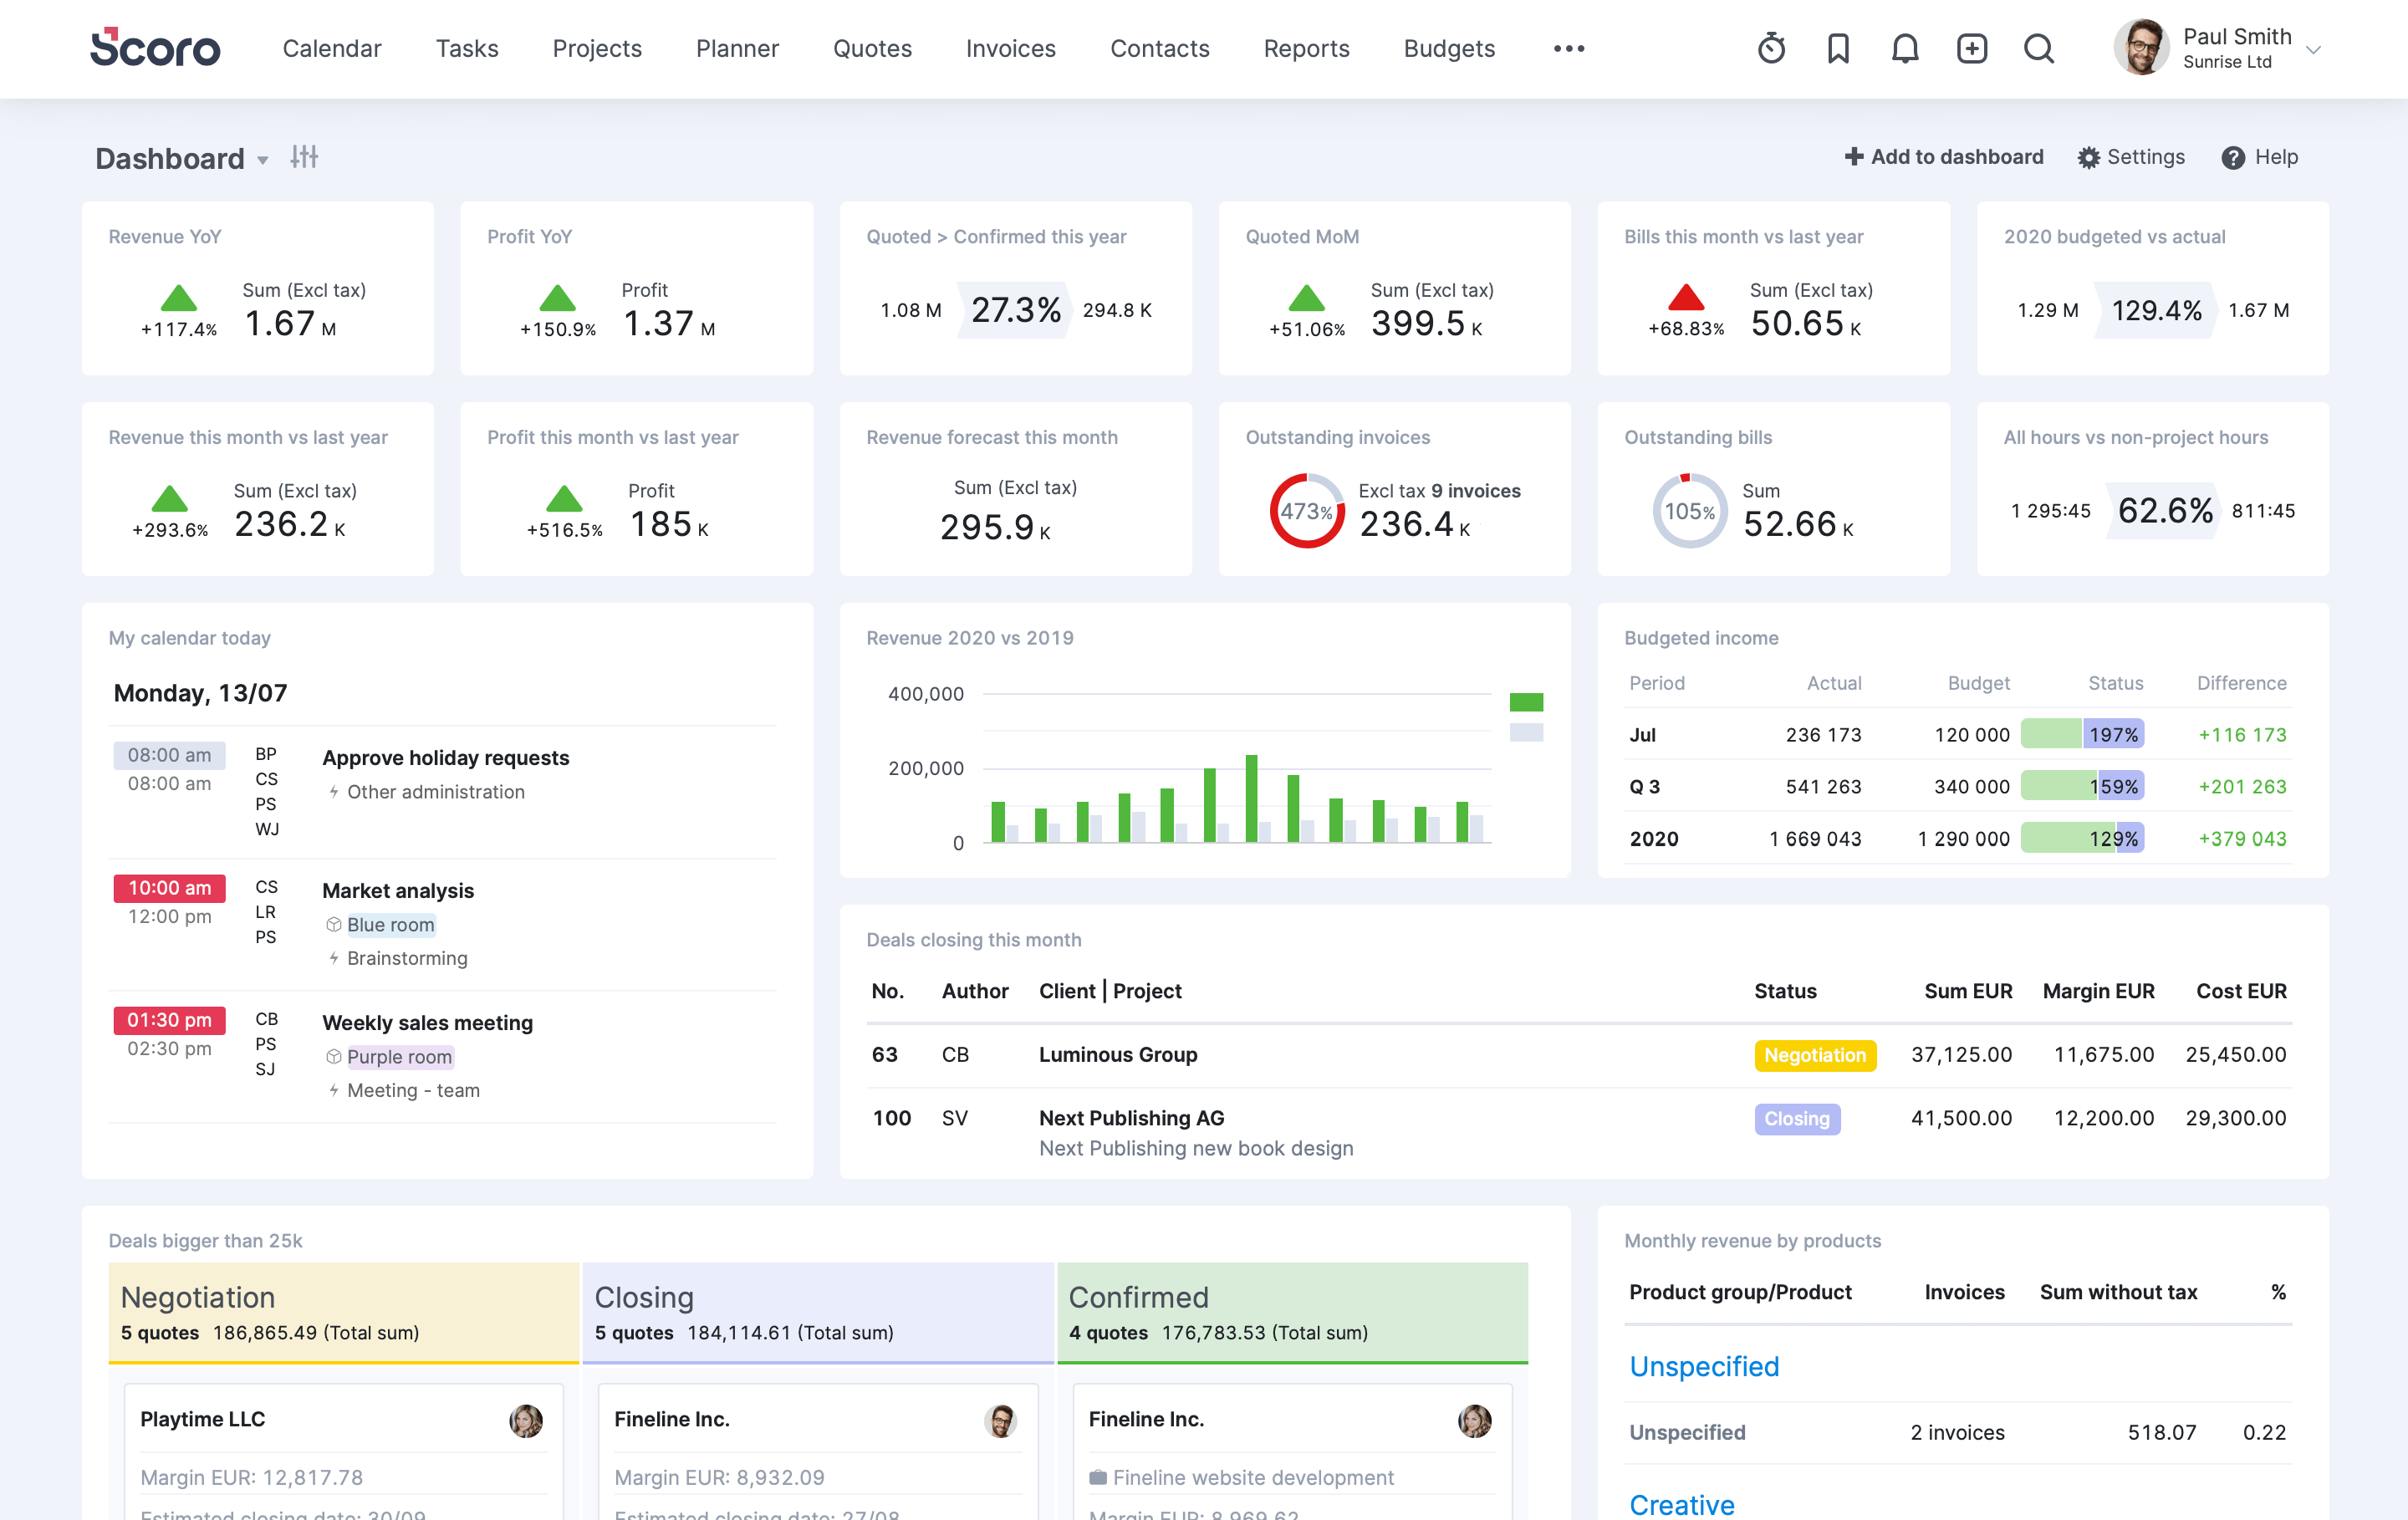Open the Playtime LLC deal card
2408x1520 pixels.
click(203, 1419)
